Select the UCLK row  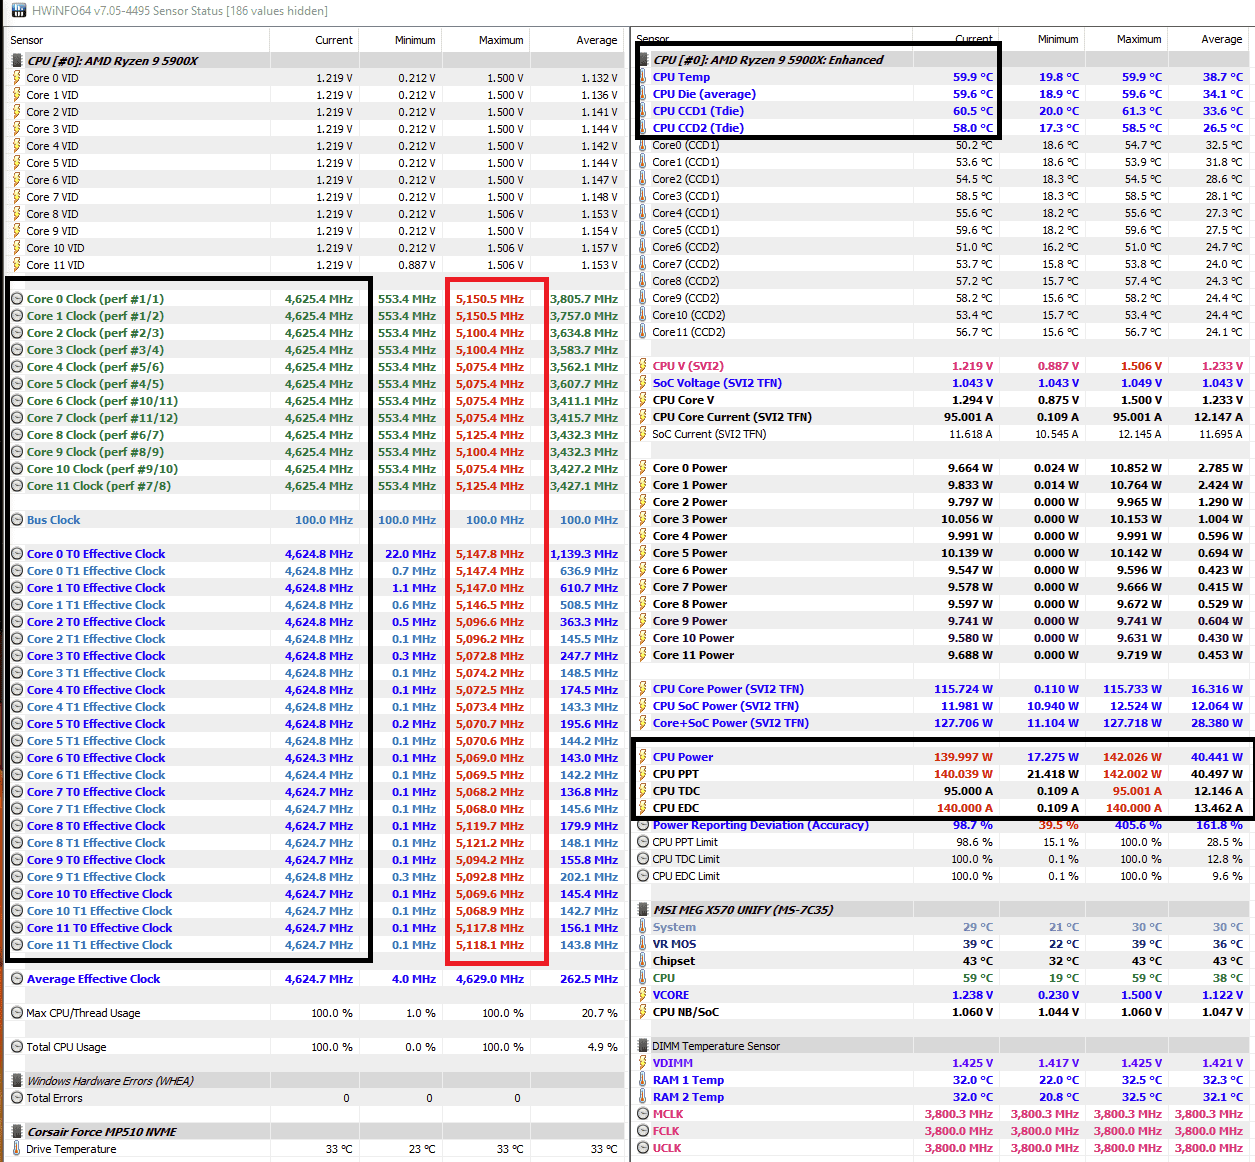943,1148
